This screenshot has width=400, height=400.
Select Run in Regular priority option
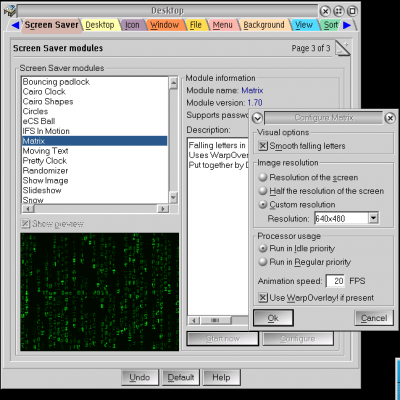pos(263,262)
